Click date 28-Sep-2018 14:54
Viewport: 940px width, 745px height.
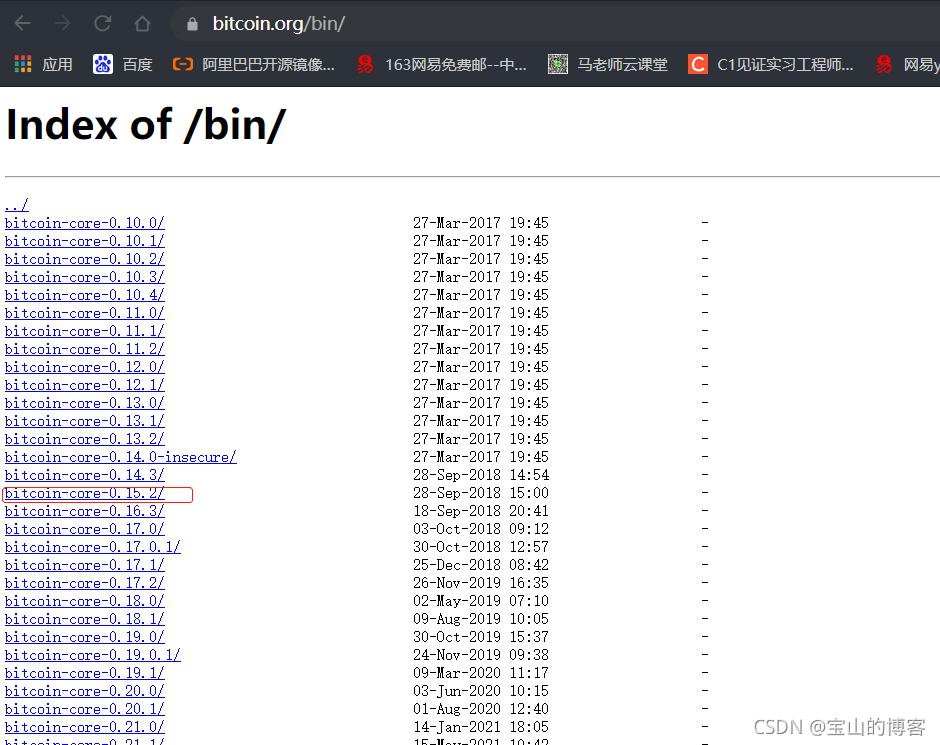click(481, 475)
